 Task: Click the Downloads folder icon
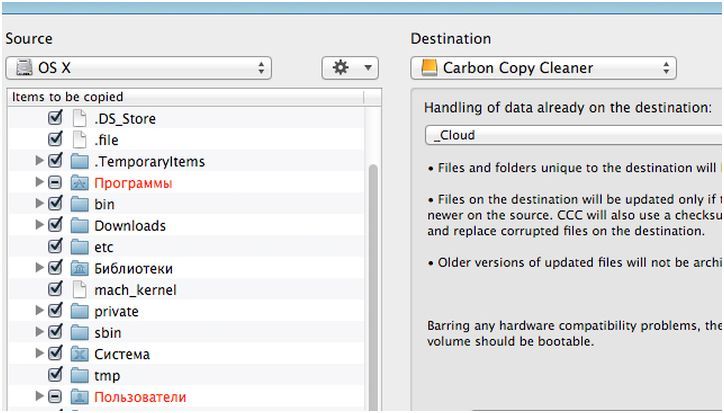(x=80, y=226)
